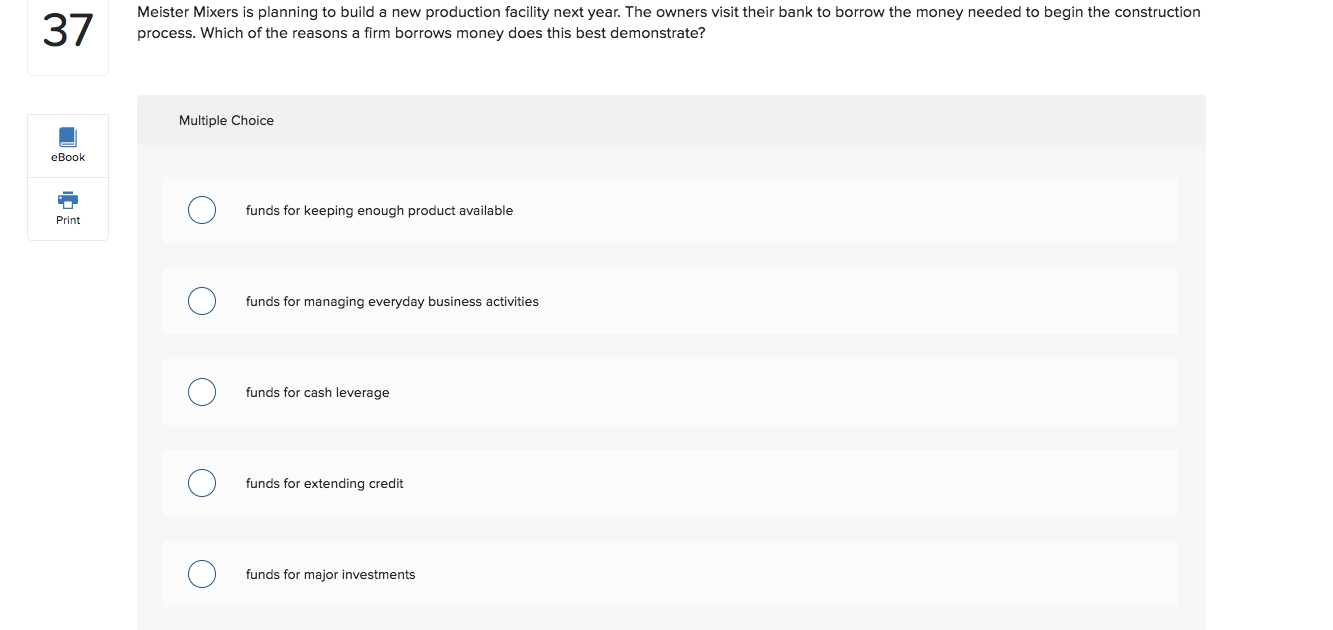Click the fourth answer option card
1333x630 pixels.
(670, 483)
